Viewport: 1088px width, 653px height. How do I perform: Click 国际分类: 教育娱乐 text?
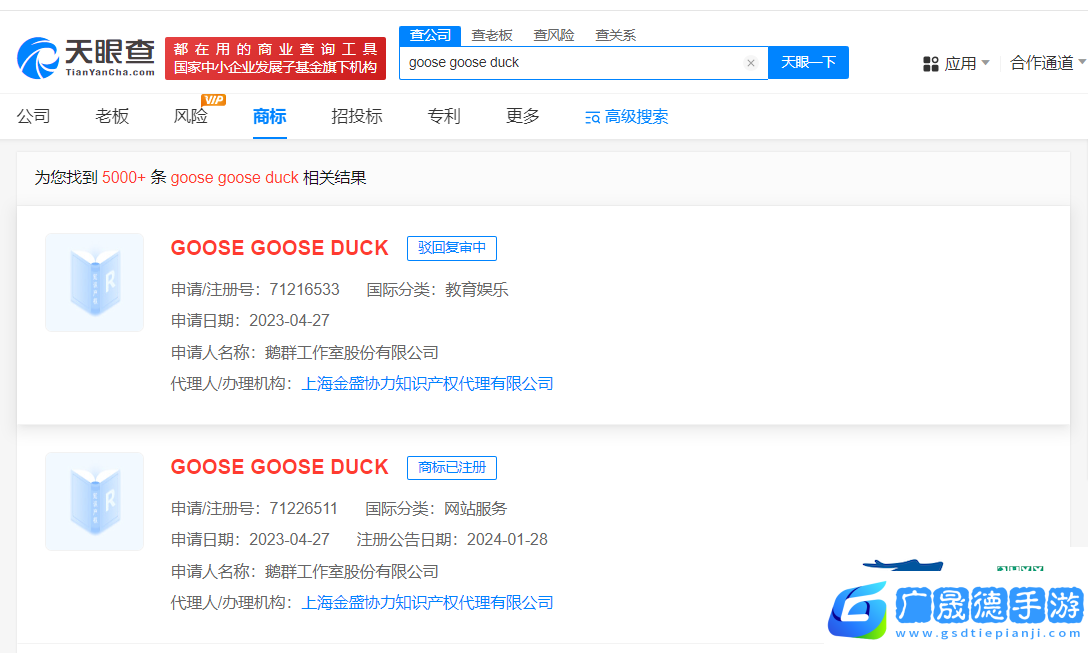(x=438, y=289)
